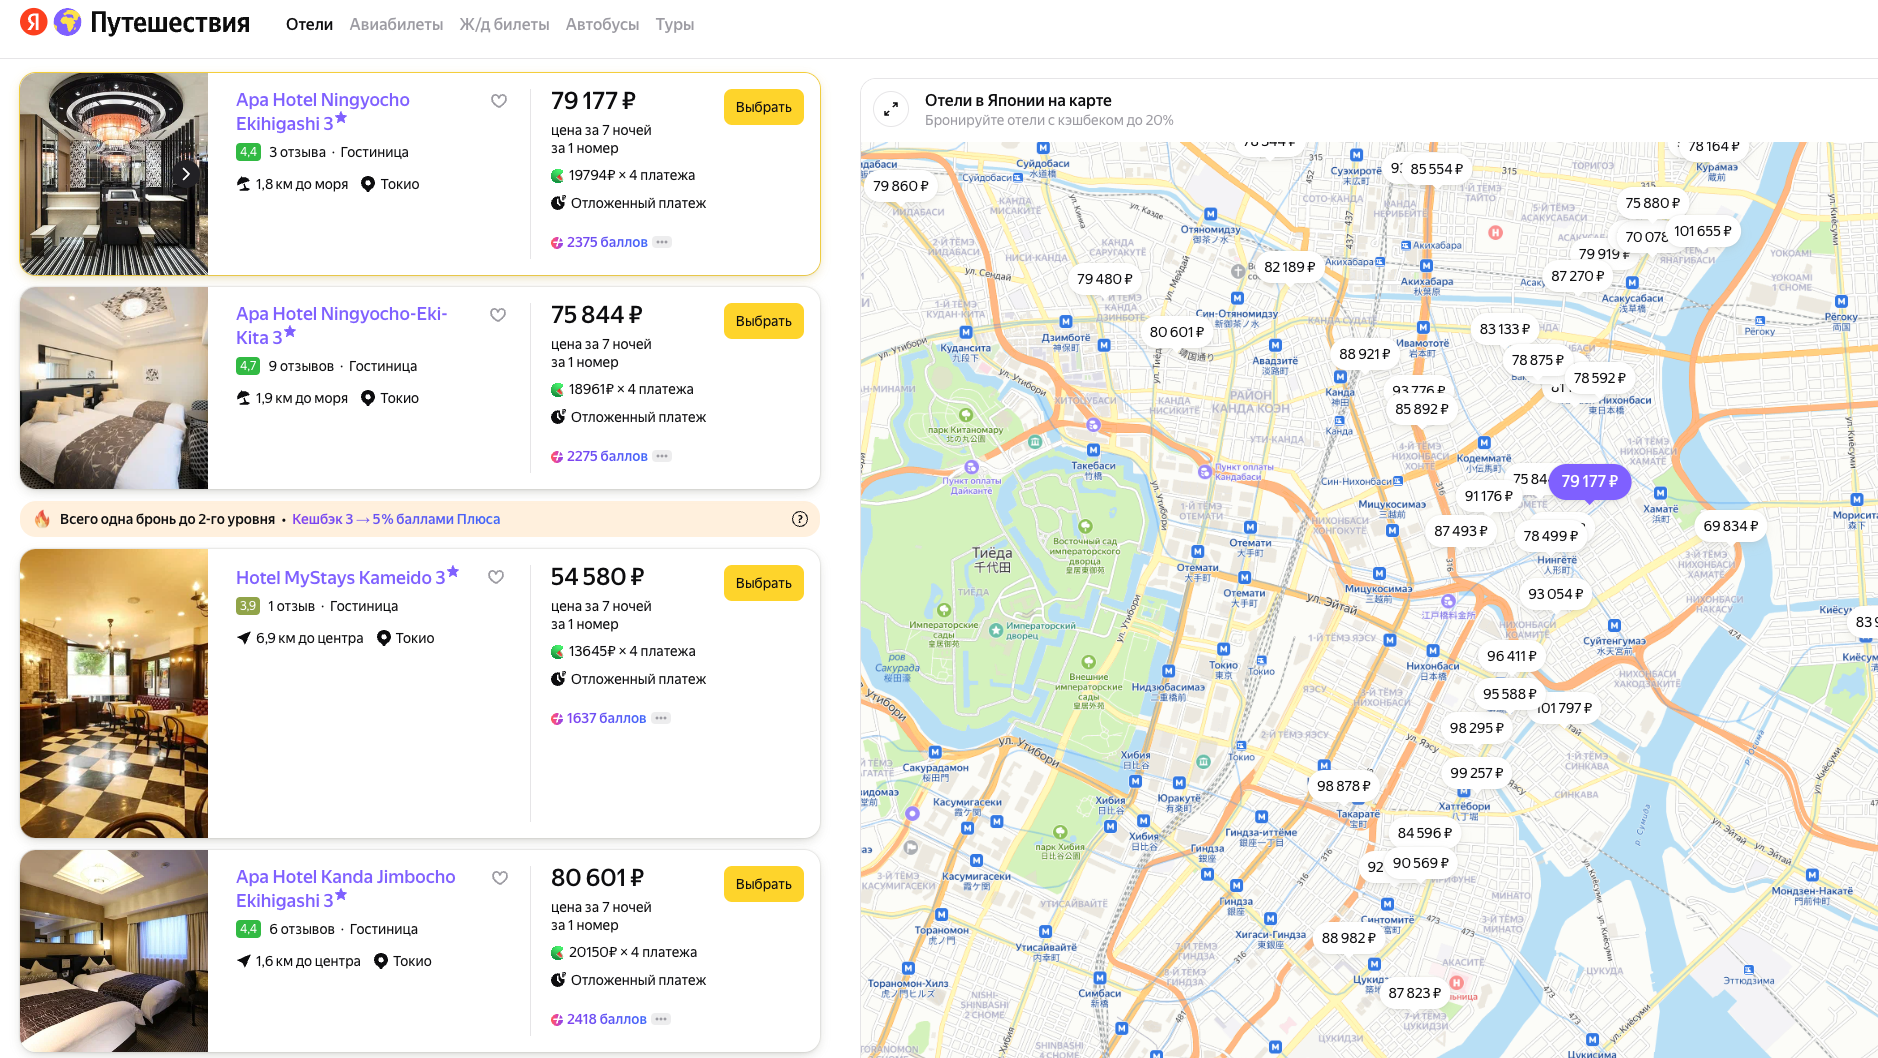Viewport: 1878px width, 1058px height.
Task: Open the Туры tab
Action: (675, 24)
